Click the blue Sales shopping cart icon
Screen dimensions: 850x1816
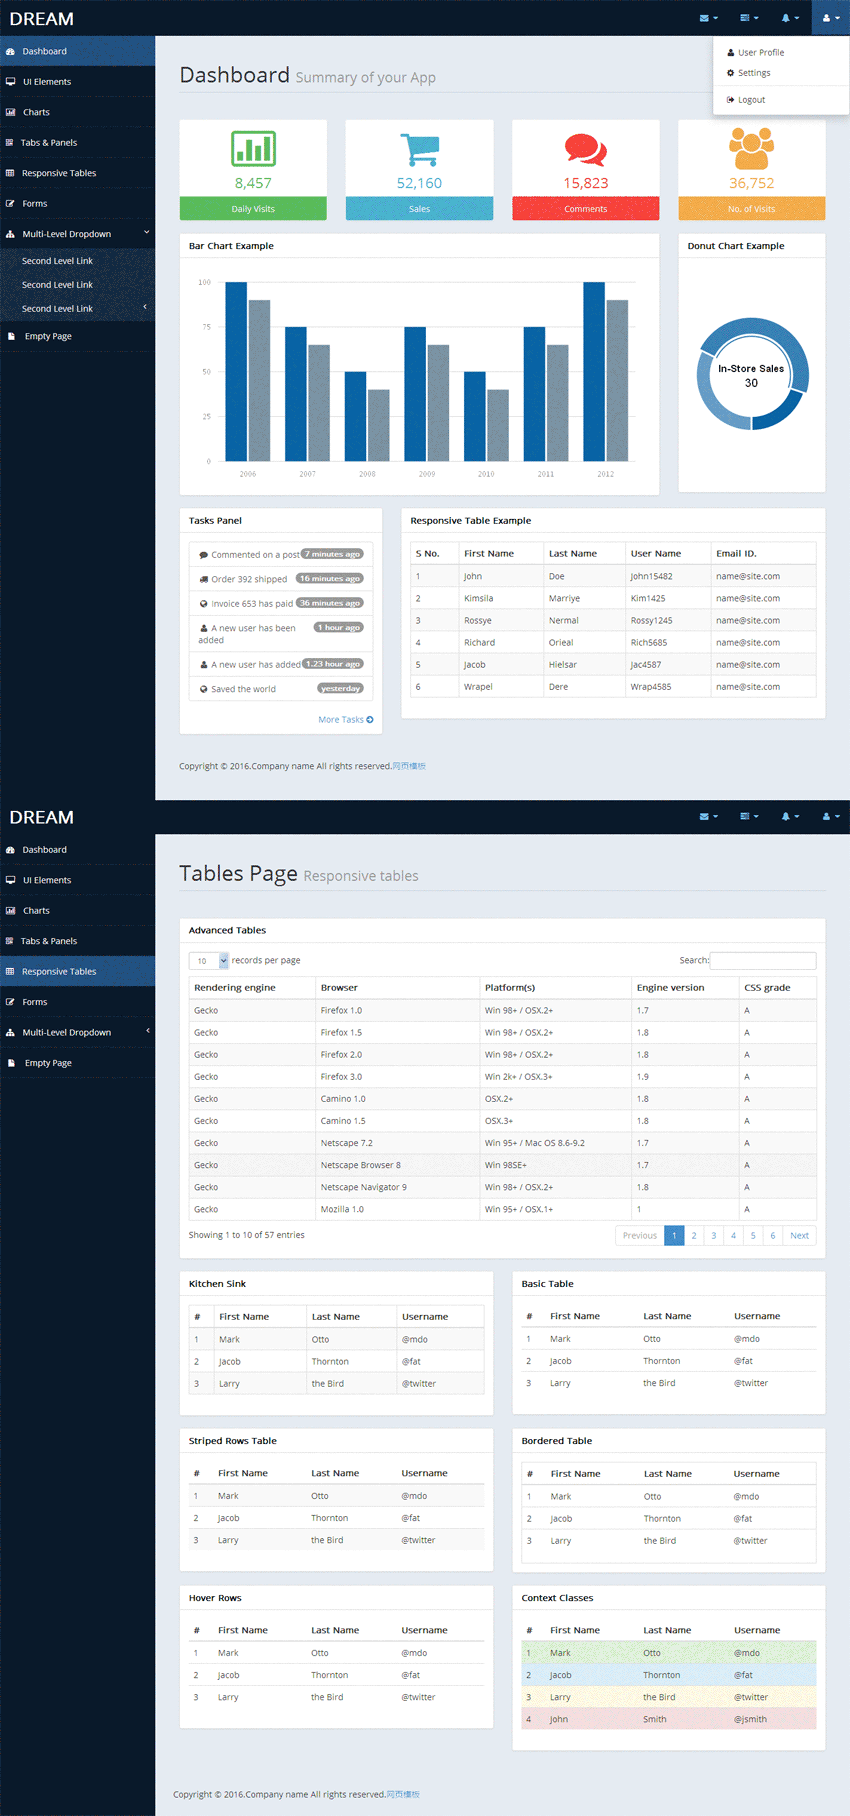419,150
